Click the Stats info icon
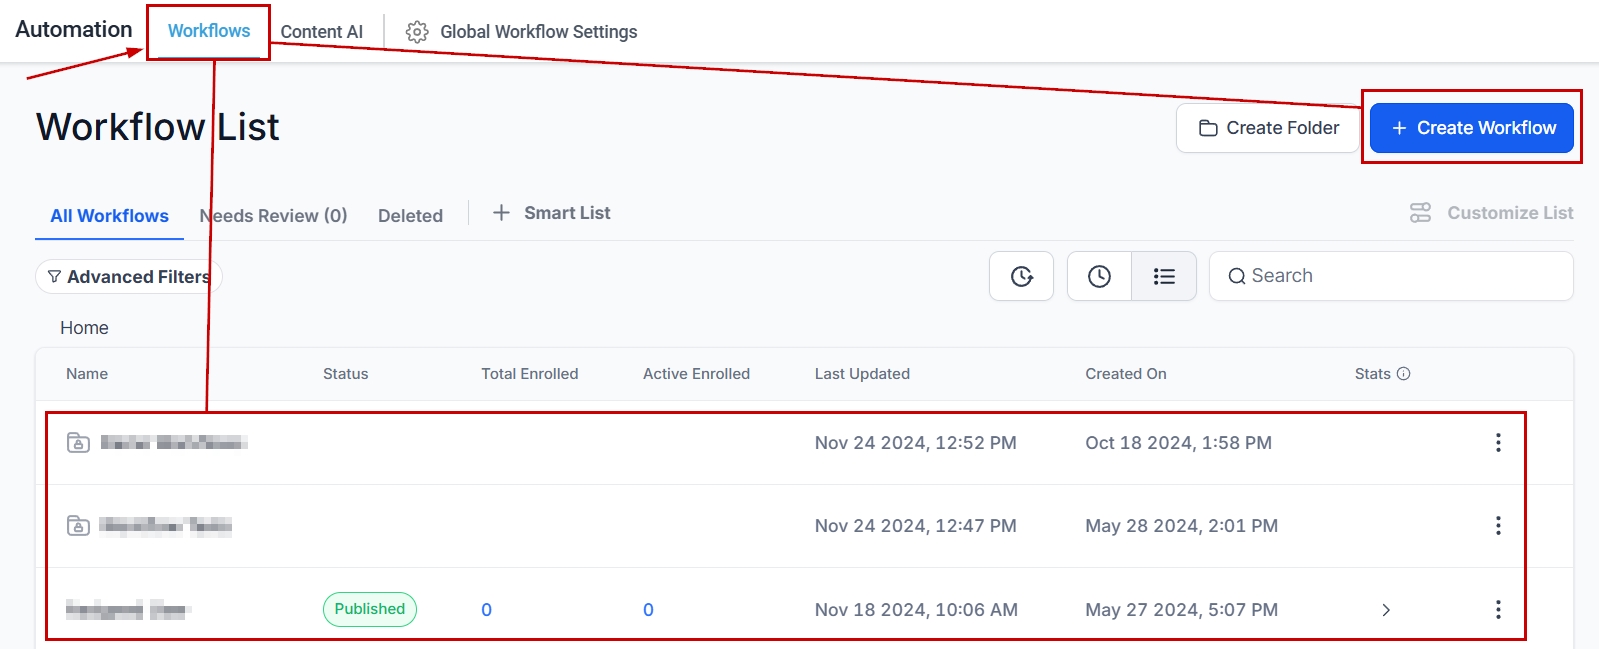This screenshot has width=1599, height=649. tap(1403, 374)
